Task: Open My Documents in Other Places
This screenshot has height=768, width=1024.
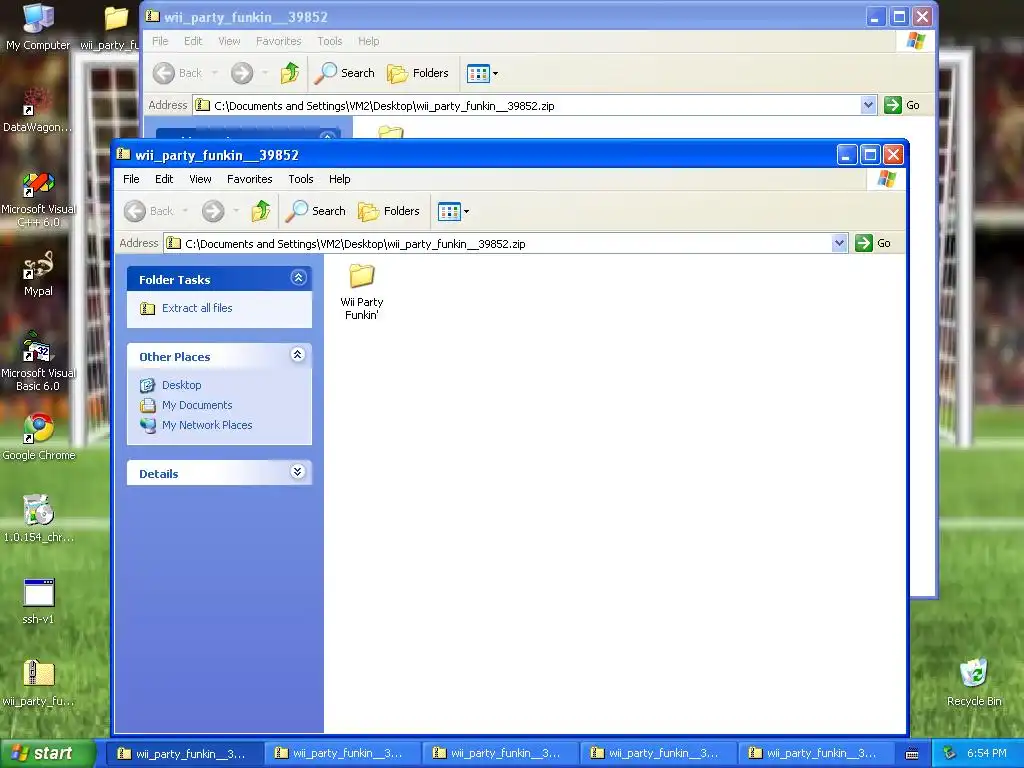Action: [x=197, y=405]
